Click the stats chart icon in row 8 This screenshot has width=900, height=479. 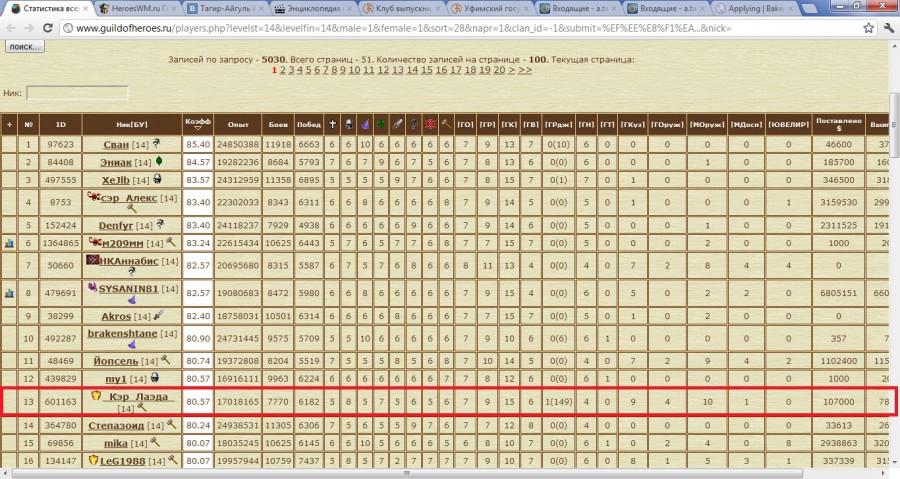pyautogui.click(x=9, y=293)
